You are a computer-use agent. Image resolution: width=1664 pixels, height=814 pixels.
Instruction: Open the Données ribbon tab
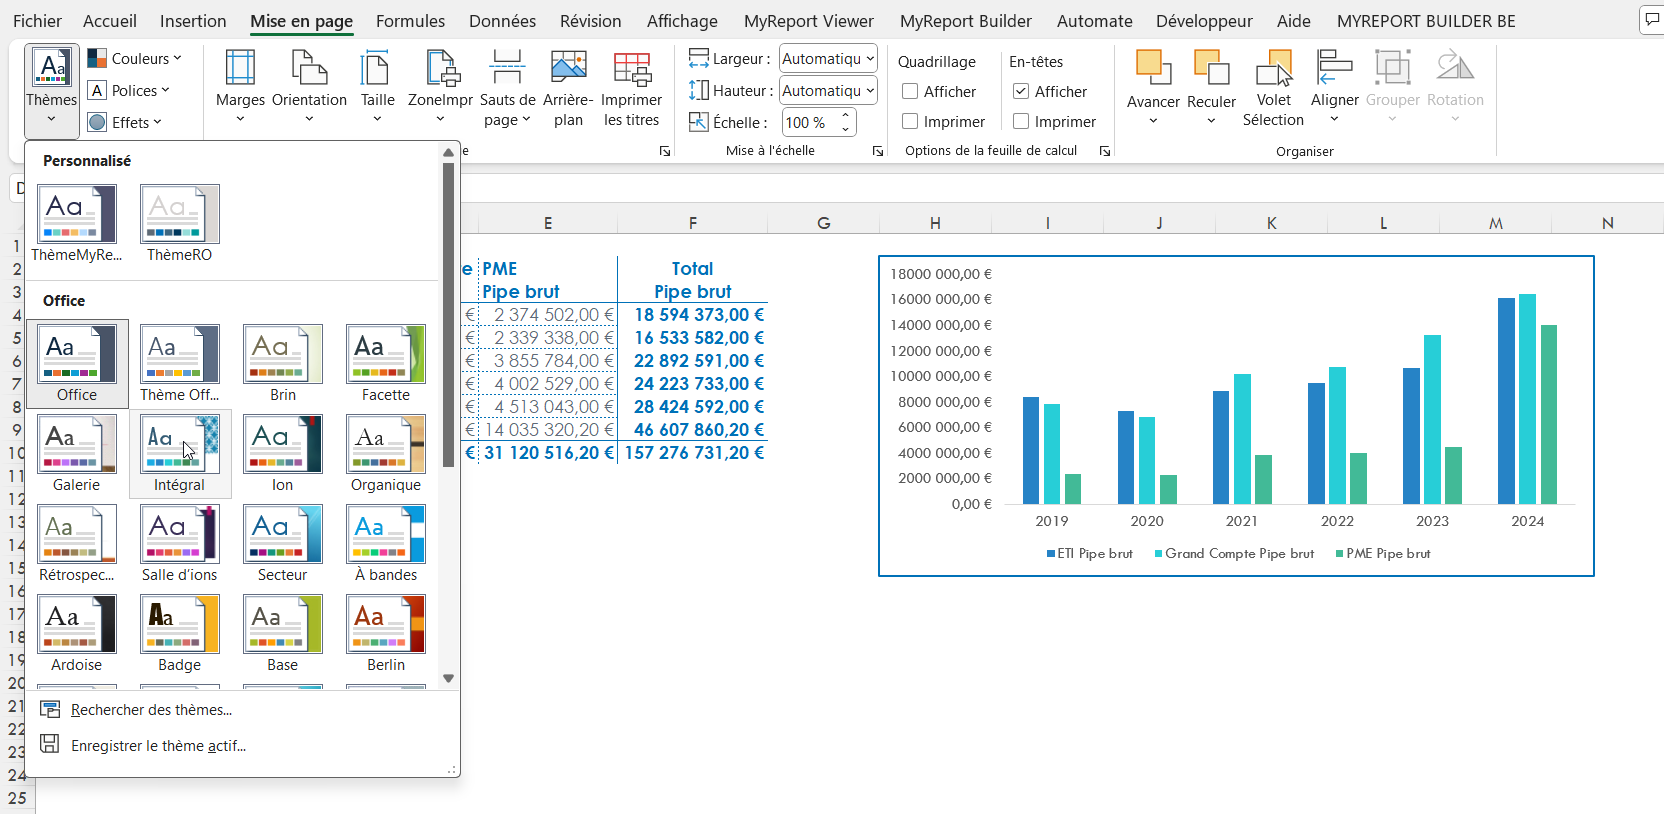tap(502, 21)
